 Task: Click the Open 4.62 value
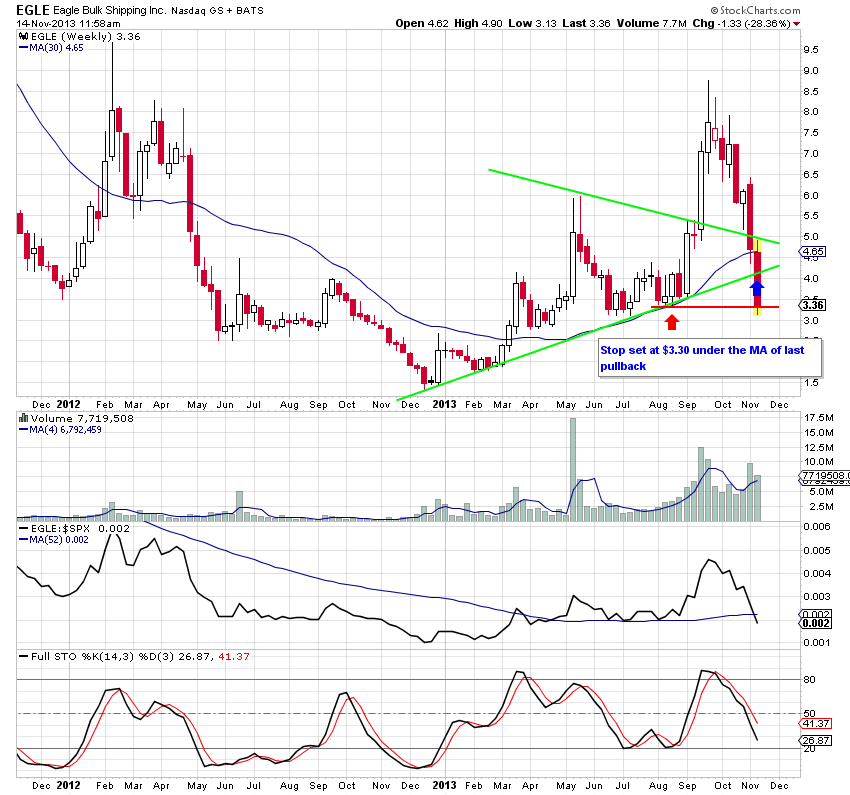point(422,23)
